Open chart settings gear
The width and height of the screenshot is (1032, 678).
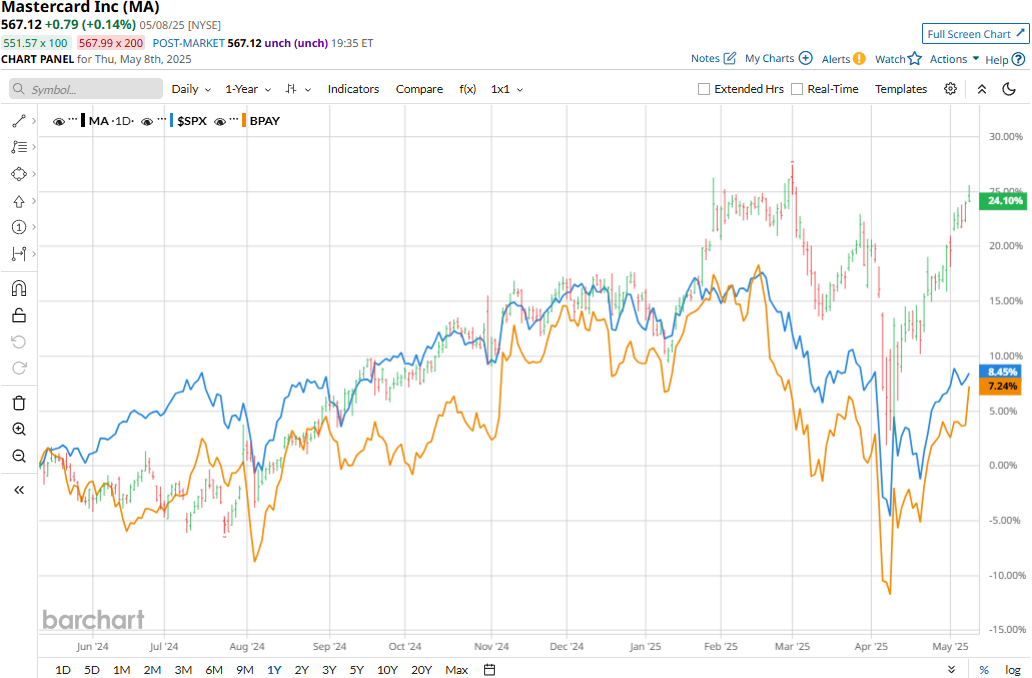950,89
